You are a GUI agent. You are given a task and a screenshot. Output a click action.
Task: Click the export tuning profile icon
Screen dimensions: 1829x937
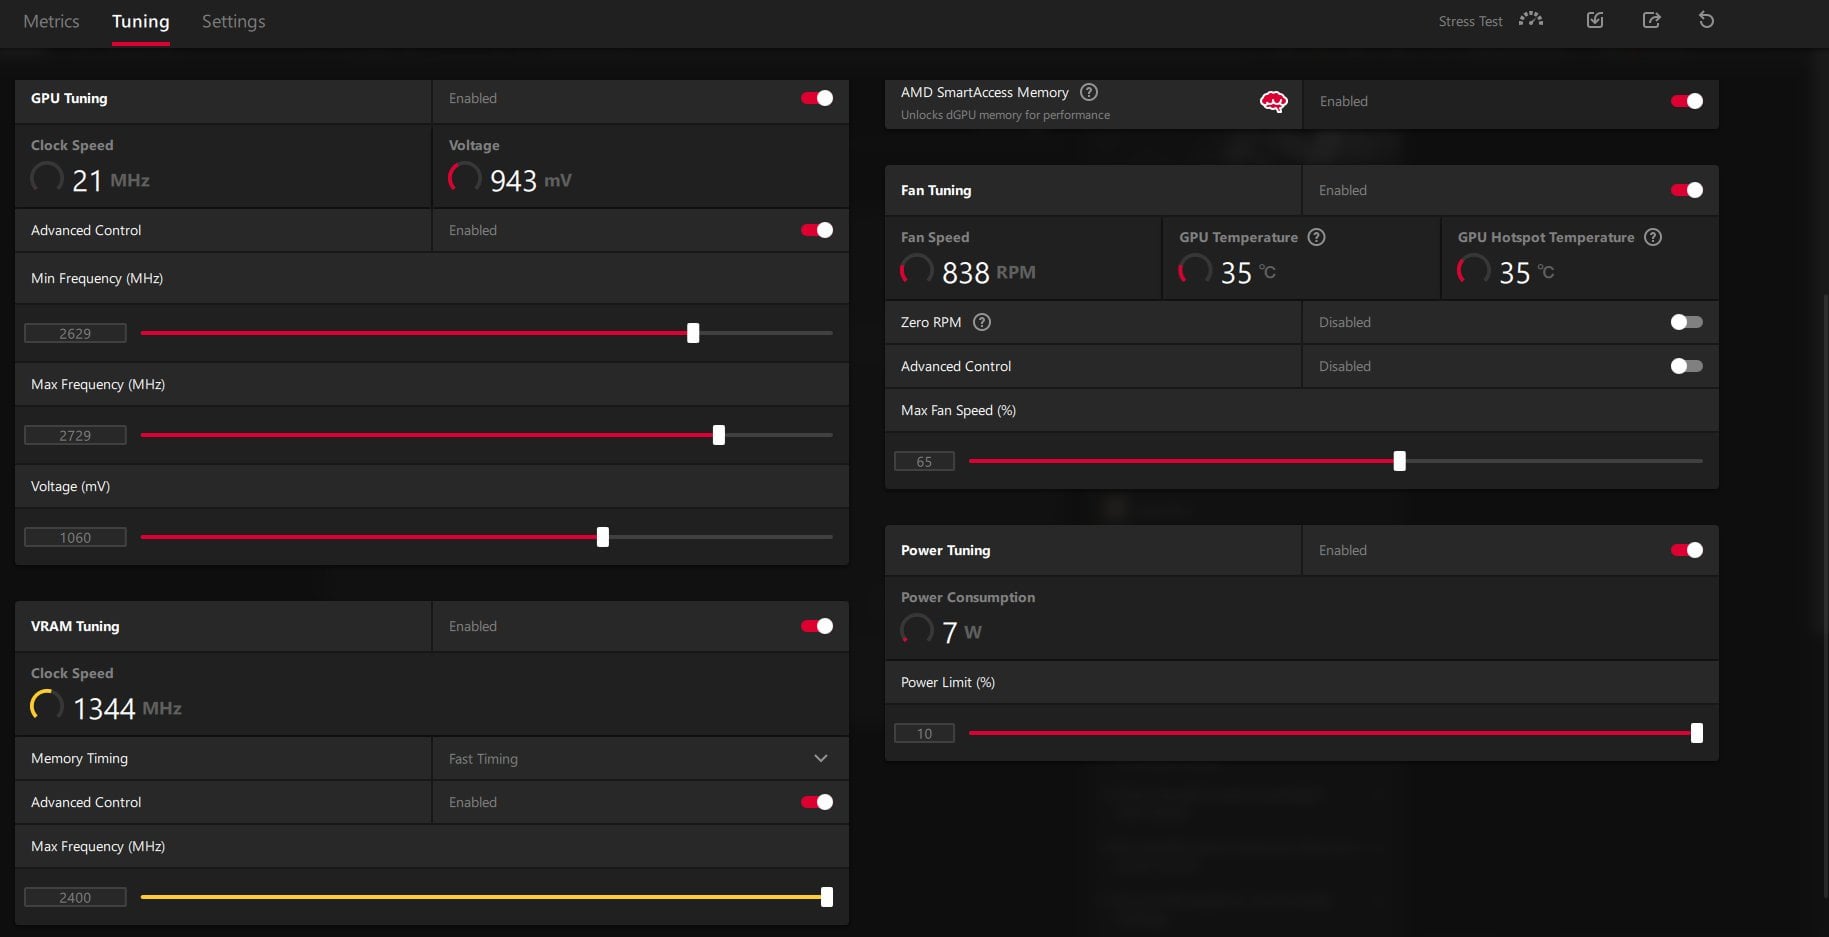(1651, 20)
